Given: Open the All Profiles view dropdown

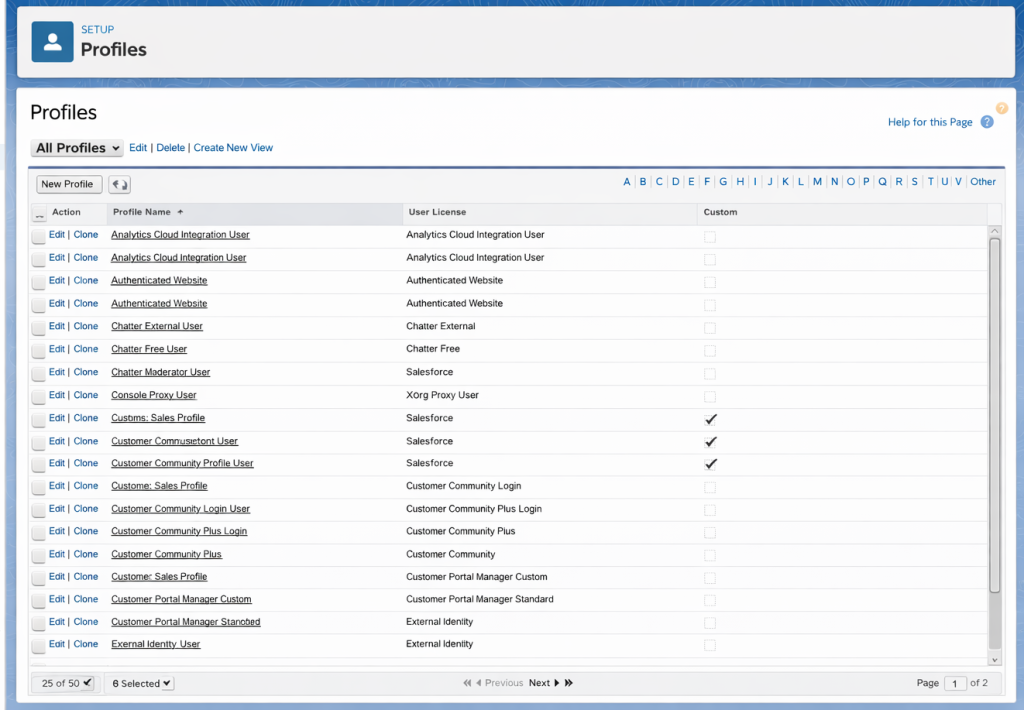Looking at the screenshot, I should click(77, 147).
